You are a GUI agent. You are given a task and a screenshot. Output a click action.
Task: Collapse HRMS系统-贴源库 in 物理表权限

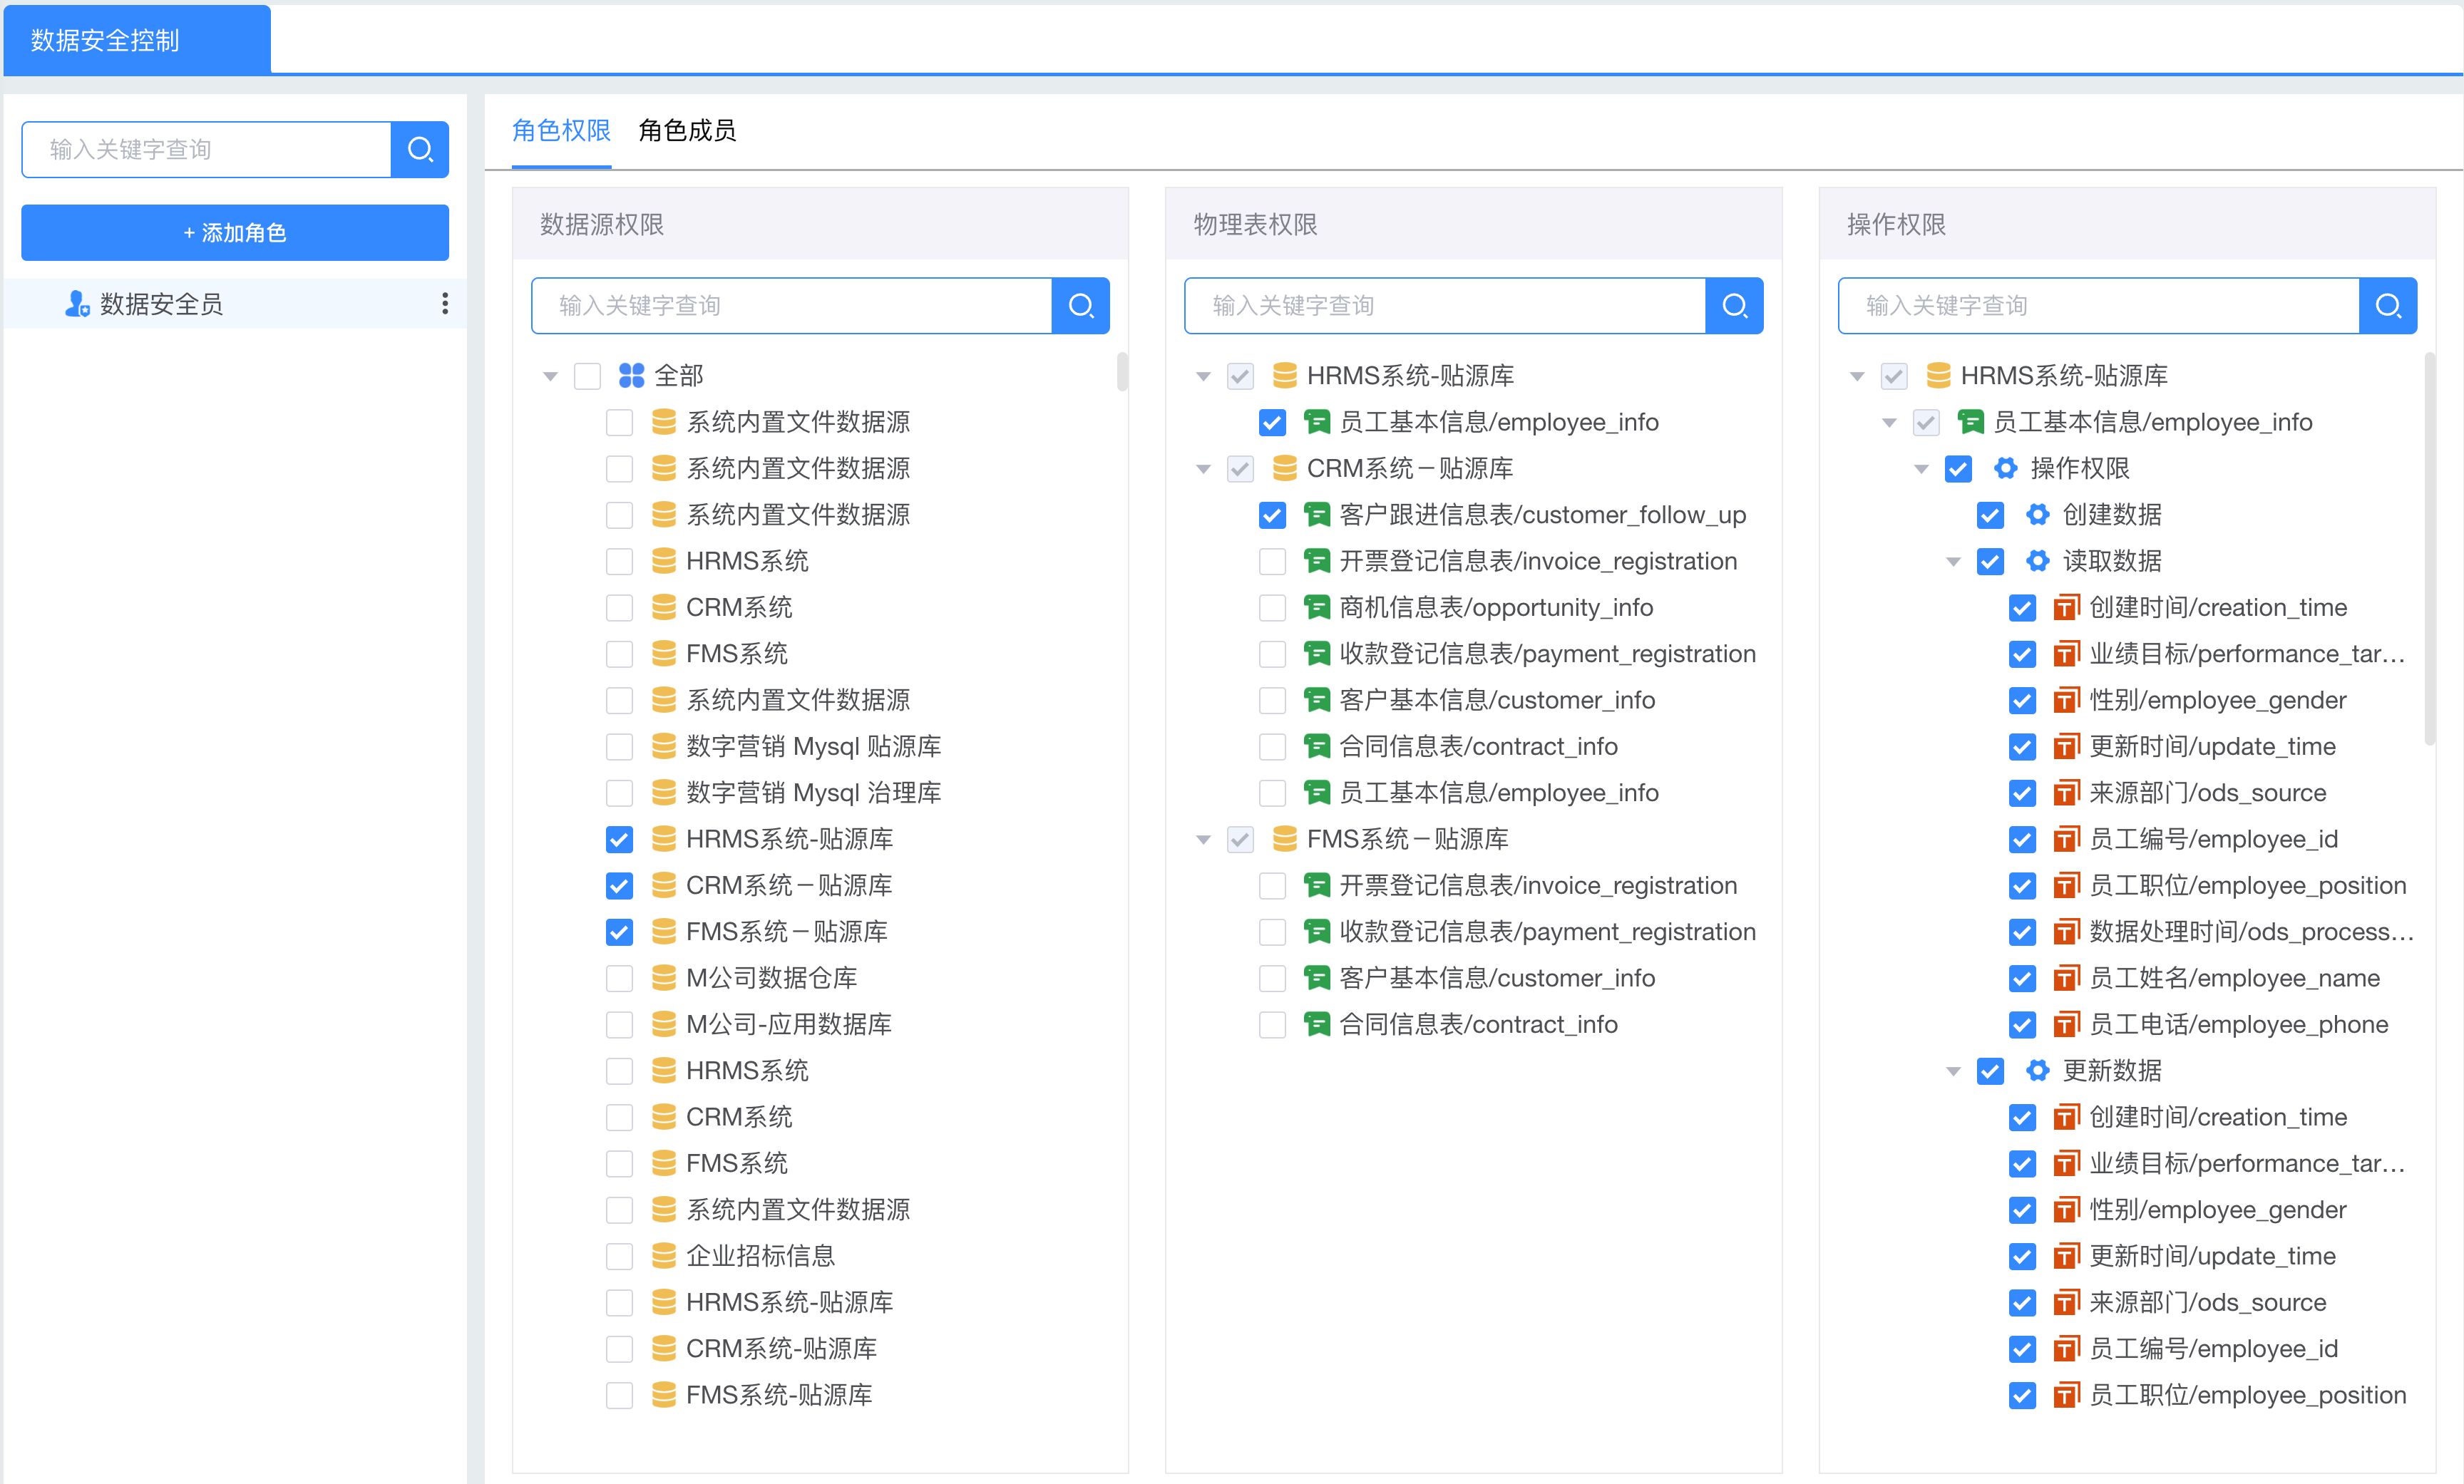(1204, 377)
